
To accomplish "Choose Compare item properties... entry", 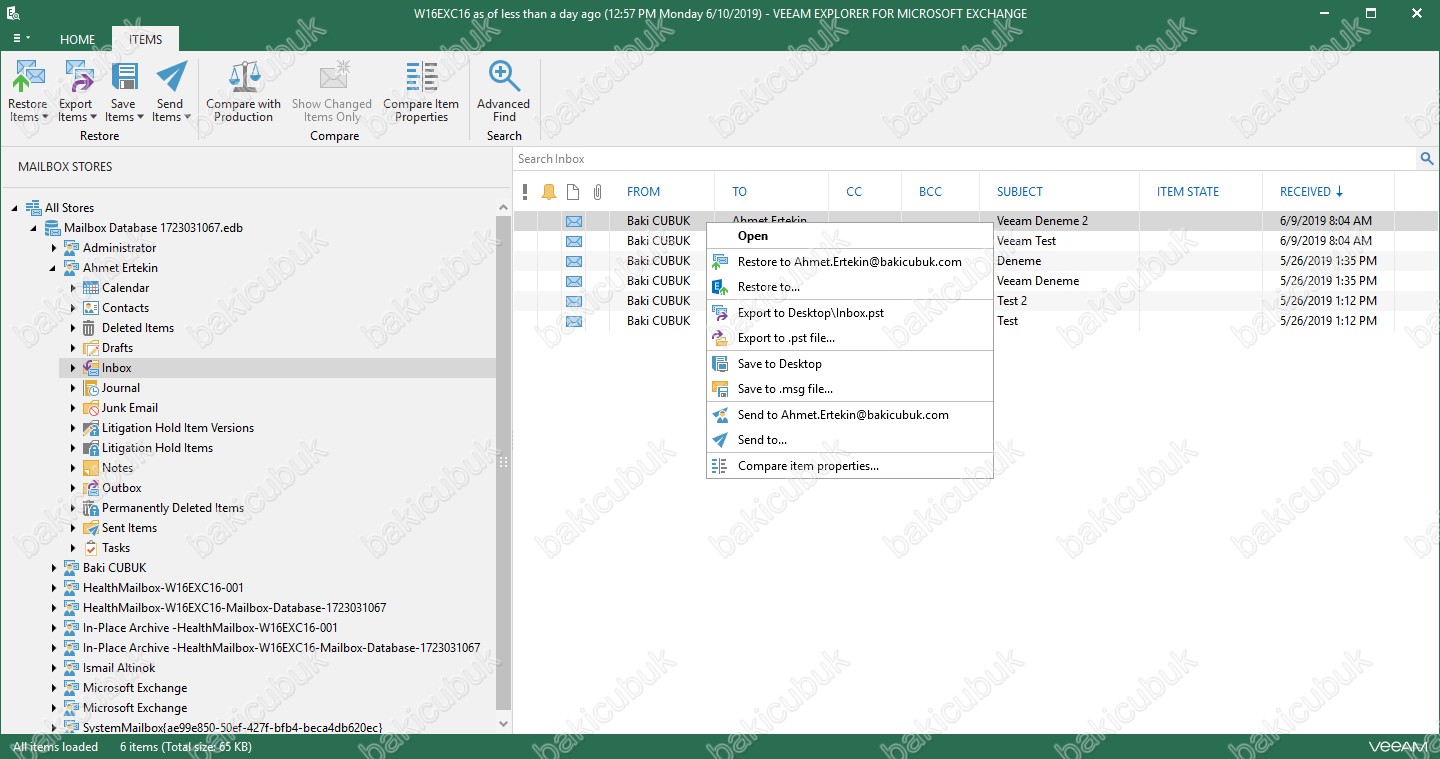I will tap(849, 466).
